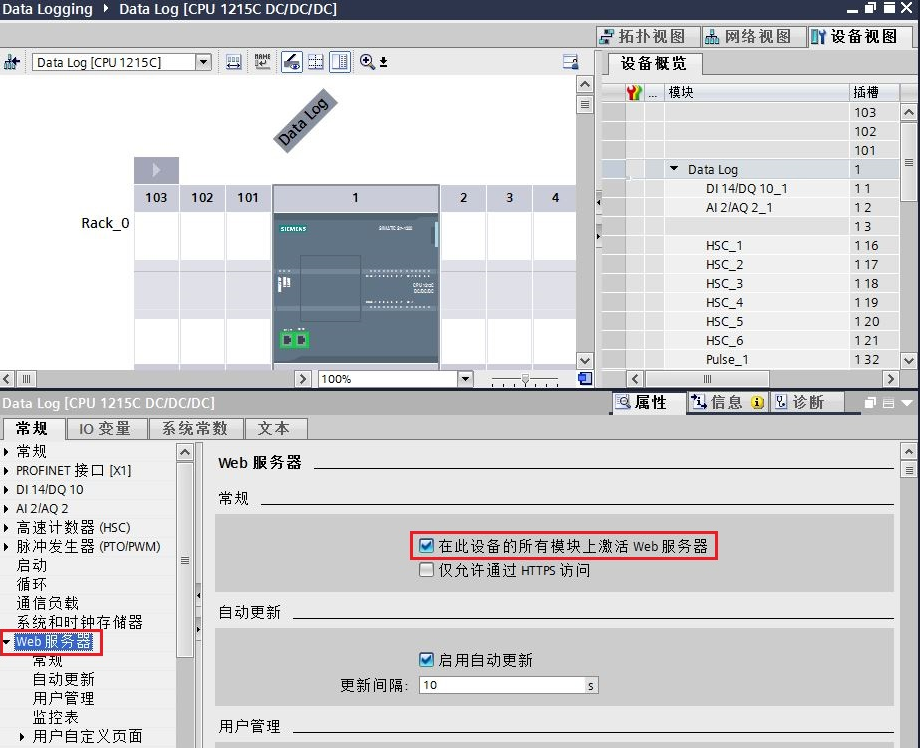921x749 pixels.
Task: Click the panel layout icon at toolbar right
Action: (571, 62)
